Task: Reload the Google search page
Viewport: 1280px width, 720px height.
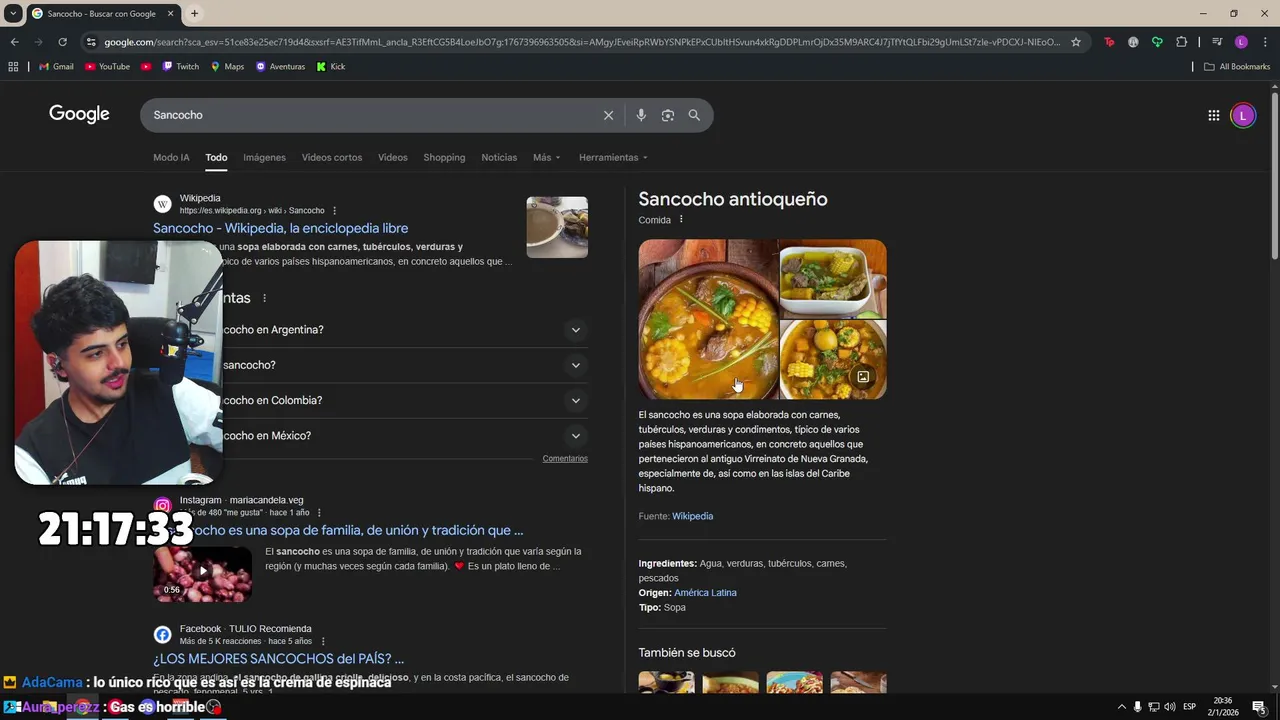Action: (x=62, y=42)
